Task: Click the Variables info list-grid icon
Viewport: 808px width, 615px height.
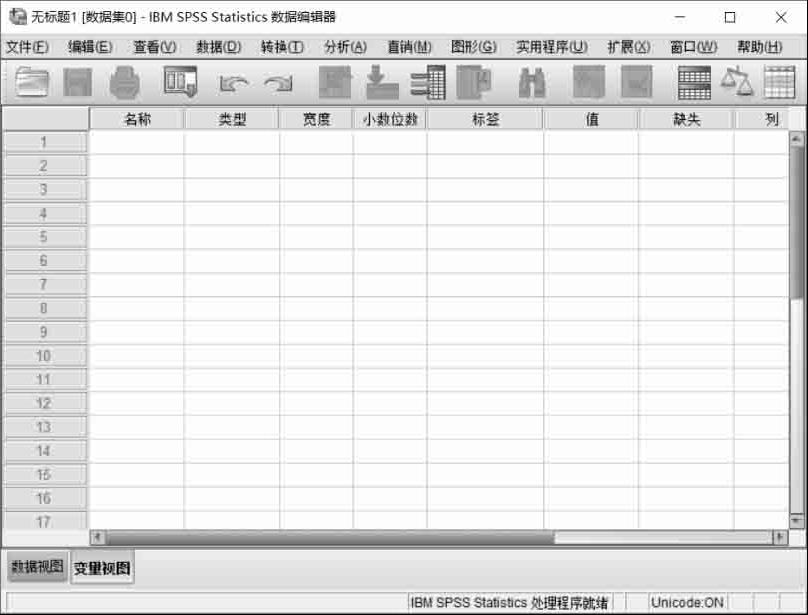Action: coord(428,82)
